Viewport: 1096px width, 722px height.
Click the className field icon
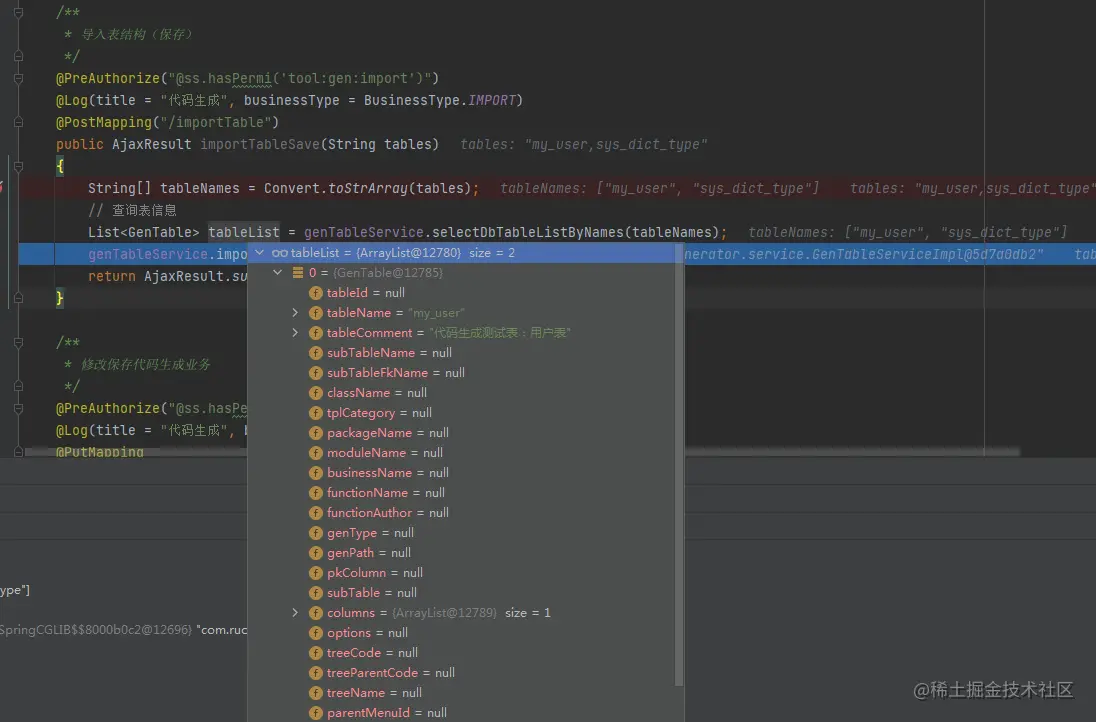pyautogui.click(x=316, y=393)
